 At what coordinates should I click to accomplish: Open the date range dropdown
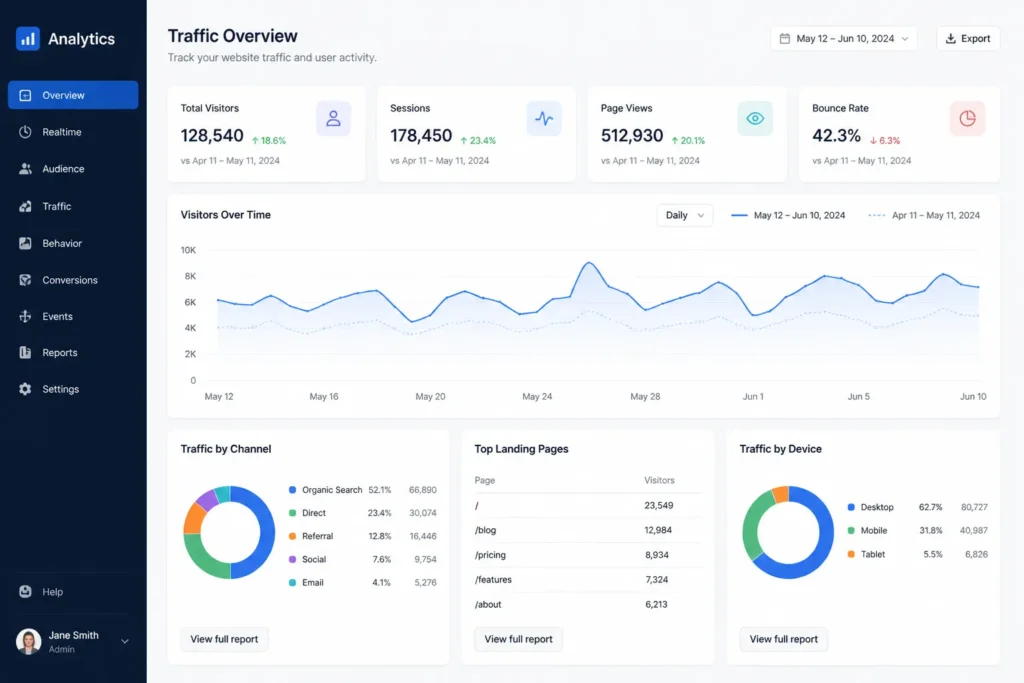pos(844,39)
